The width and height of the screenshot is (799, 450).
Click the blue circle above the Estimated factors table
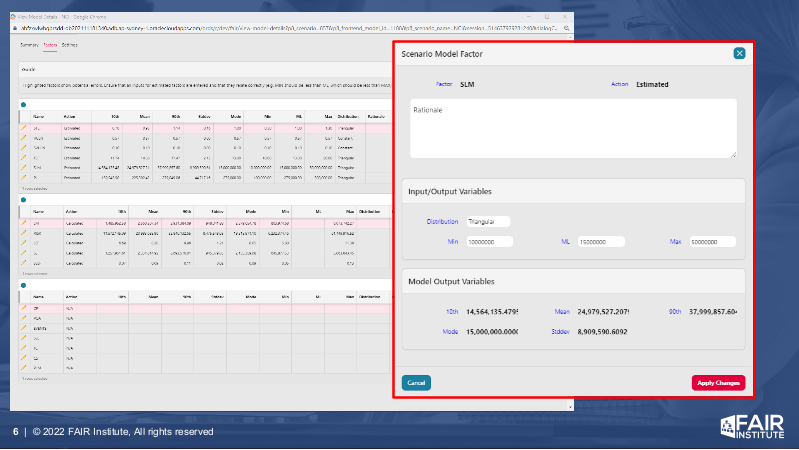23,104
